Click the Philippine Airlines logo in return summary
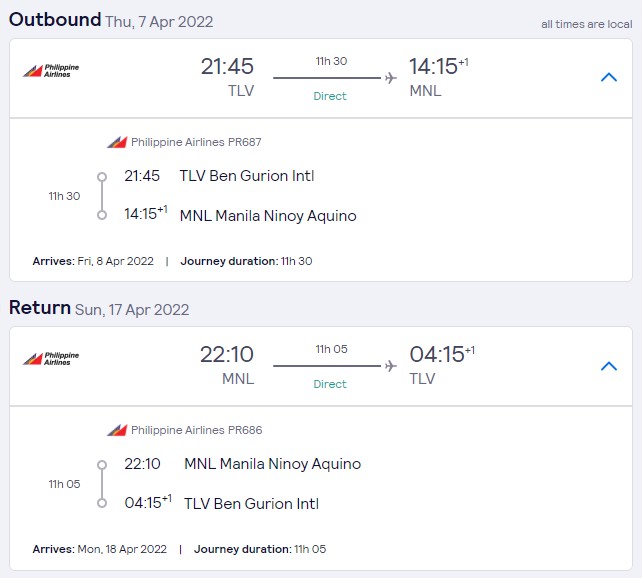Viewport: 642px width, 578px height. (51, 359)
